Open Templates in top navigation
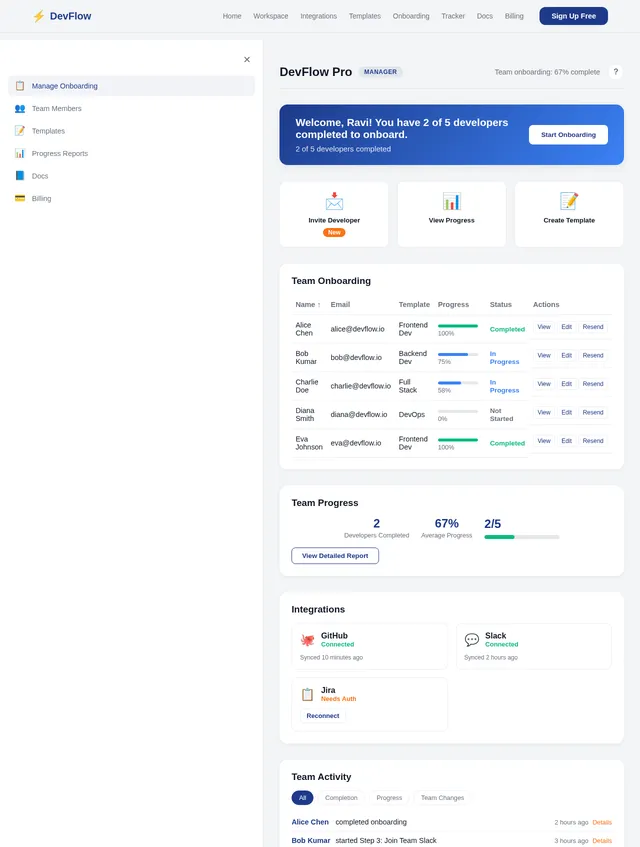This screenshot has width=640, height=847. (365, 16)
